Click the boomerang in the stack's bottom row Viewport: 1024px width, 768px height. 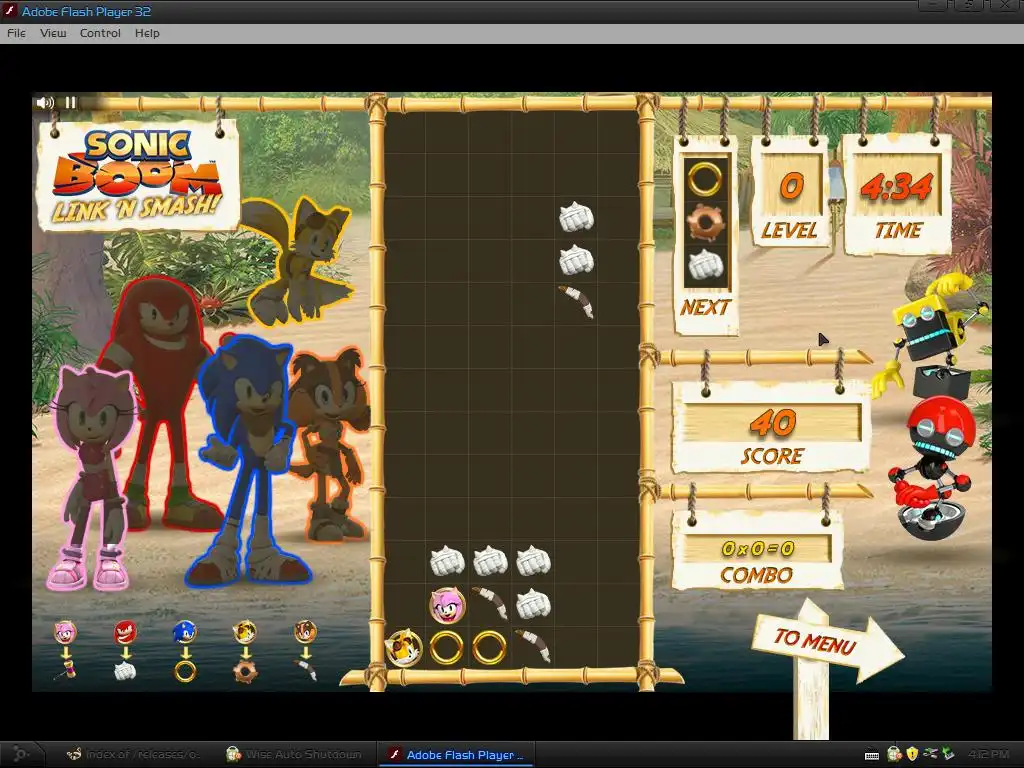tap(533, 646)
